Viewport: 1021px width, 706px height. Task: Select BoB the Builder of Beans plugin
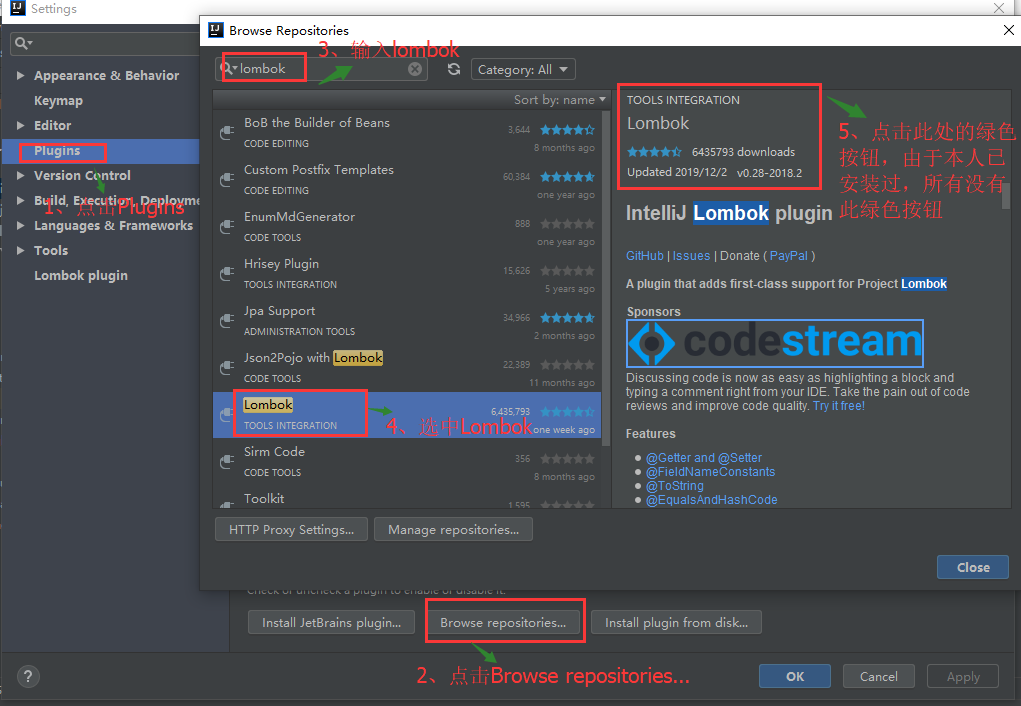point(407,134)
